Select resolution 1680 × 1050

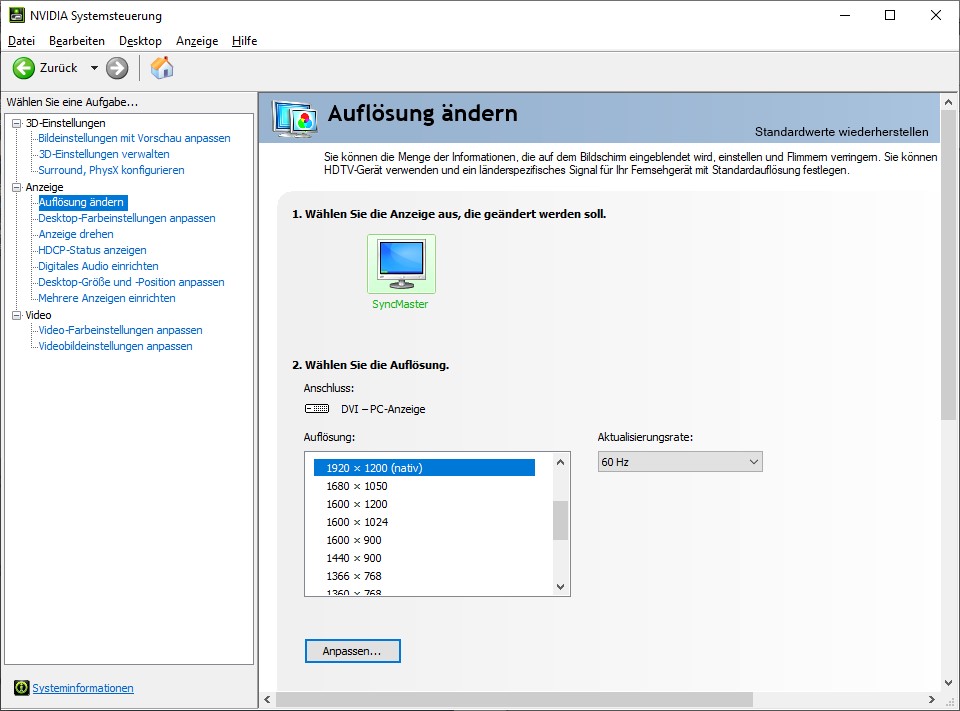click(x=424, y=486)
